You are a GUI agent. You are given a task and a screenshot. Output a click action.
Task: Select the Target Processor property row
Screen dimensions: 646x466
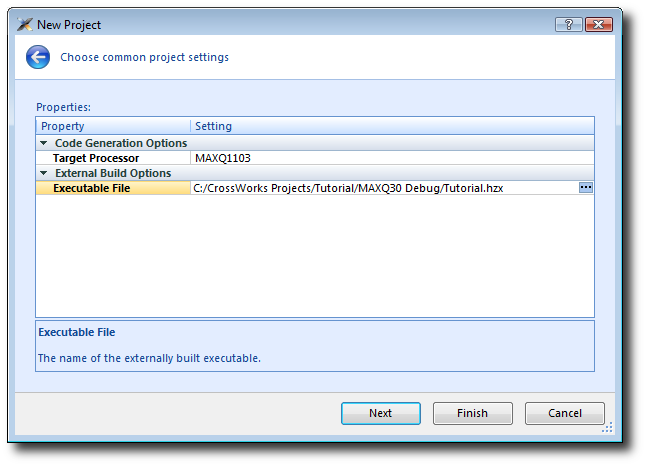coord(96,158)
